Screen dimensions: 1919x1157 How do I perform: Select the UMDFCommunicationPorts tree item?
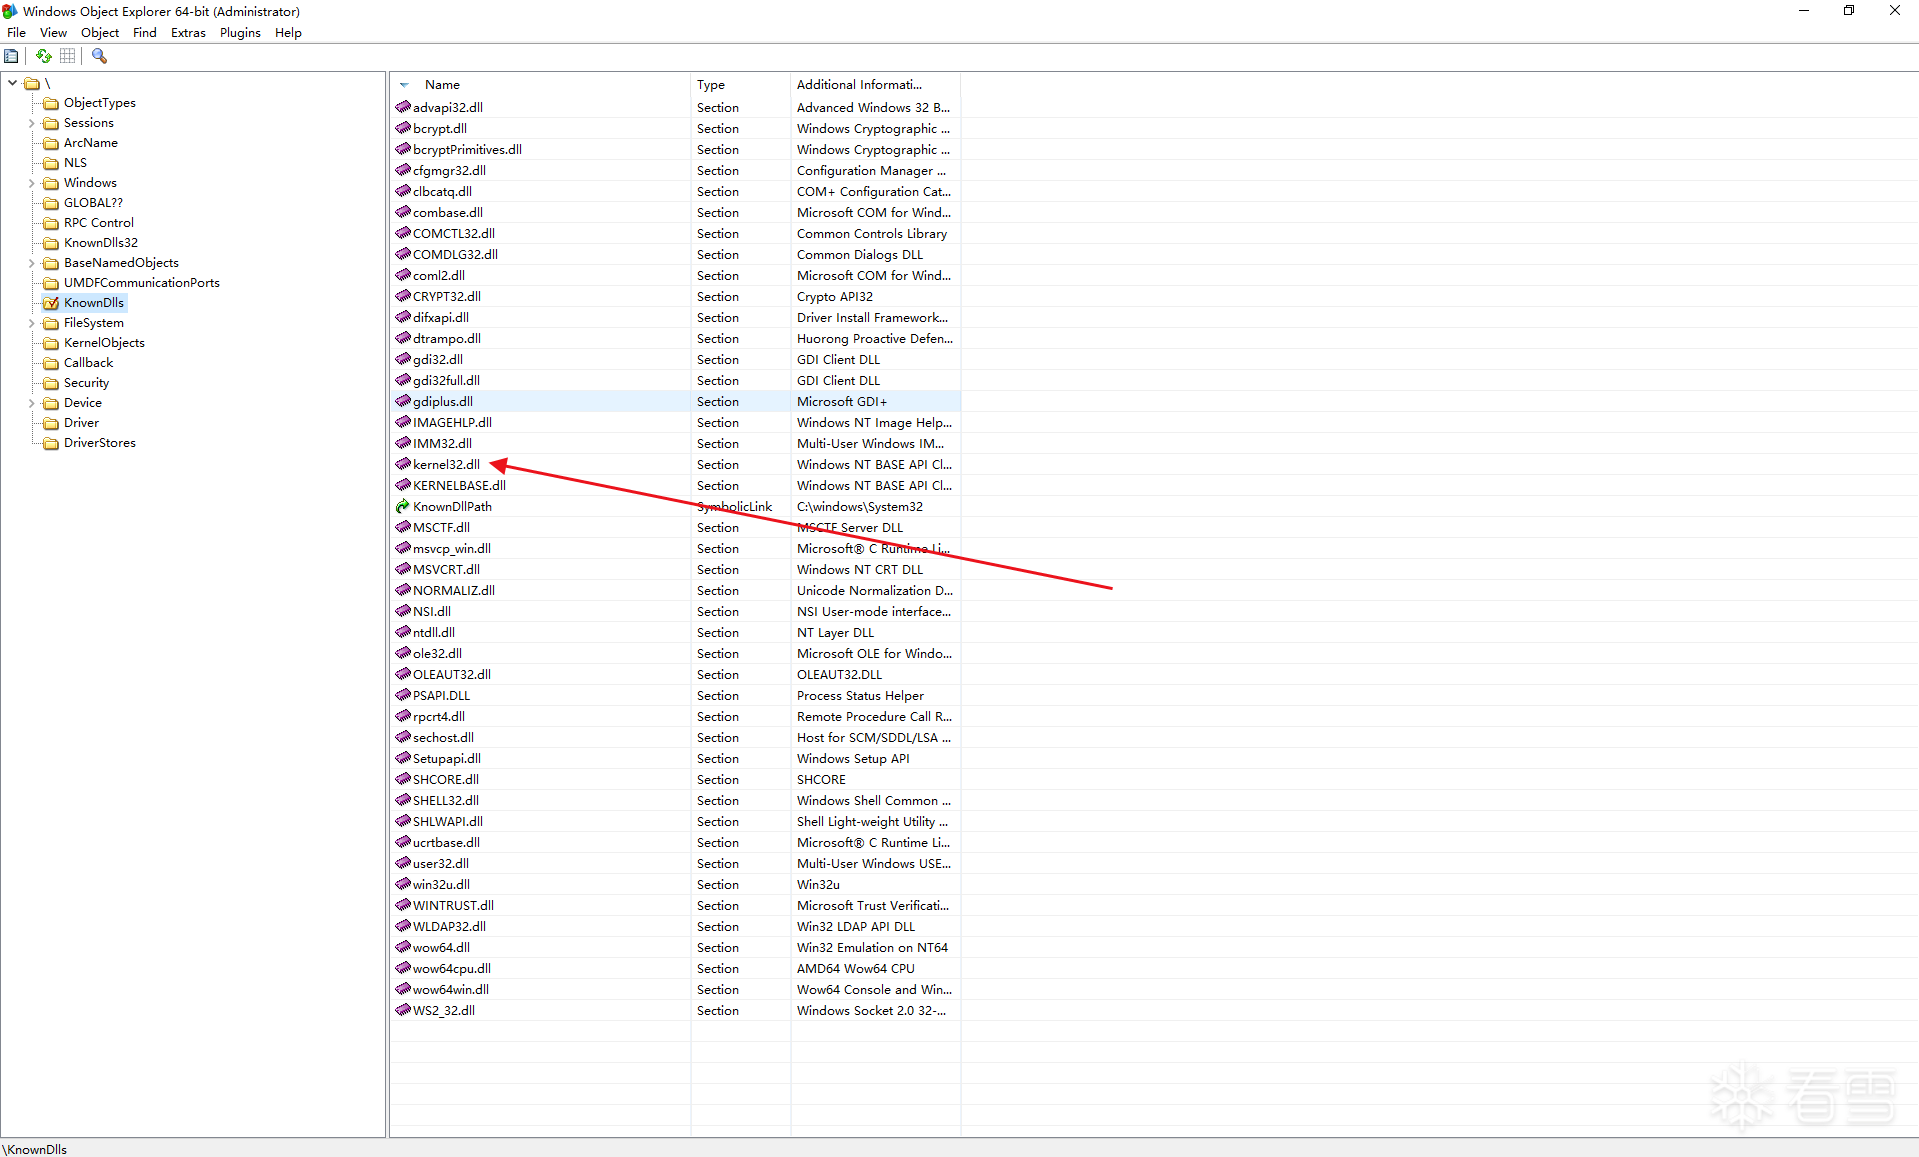pos(142,283)
